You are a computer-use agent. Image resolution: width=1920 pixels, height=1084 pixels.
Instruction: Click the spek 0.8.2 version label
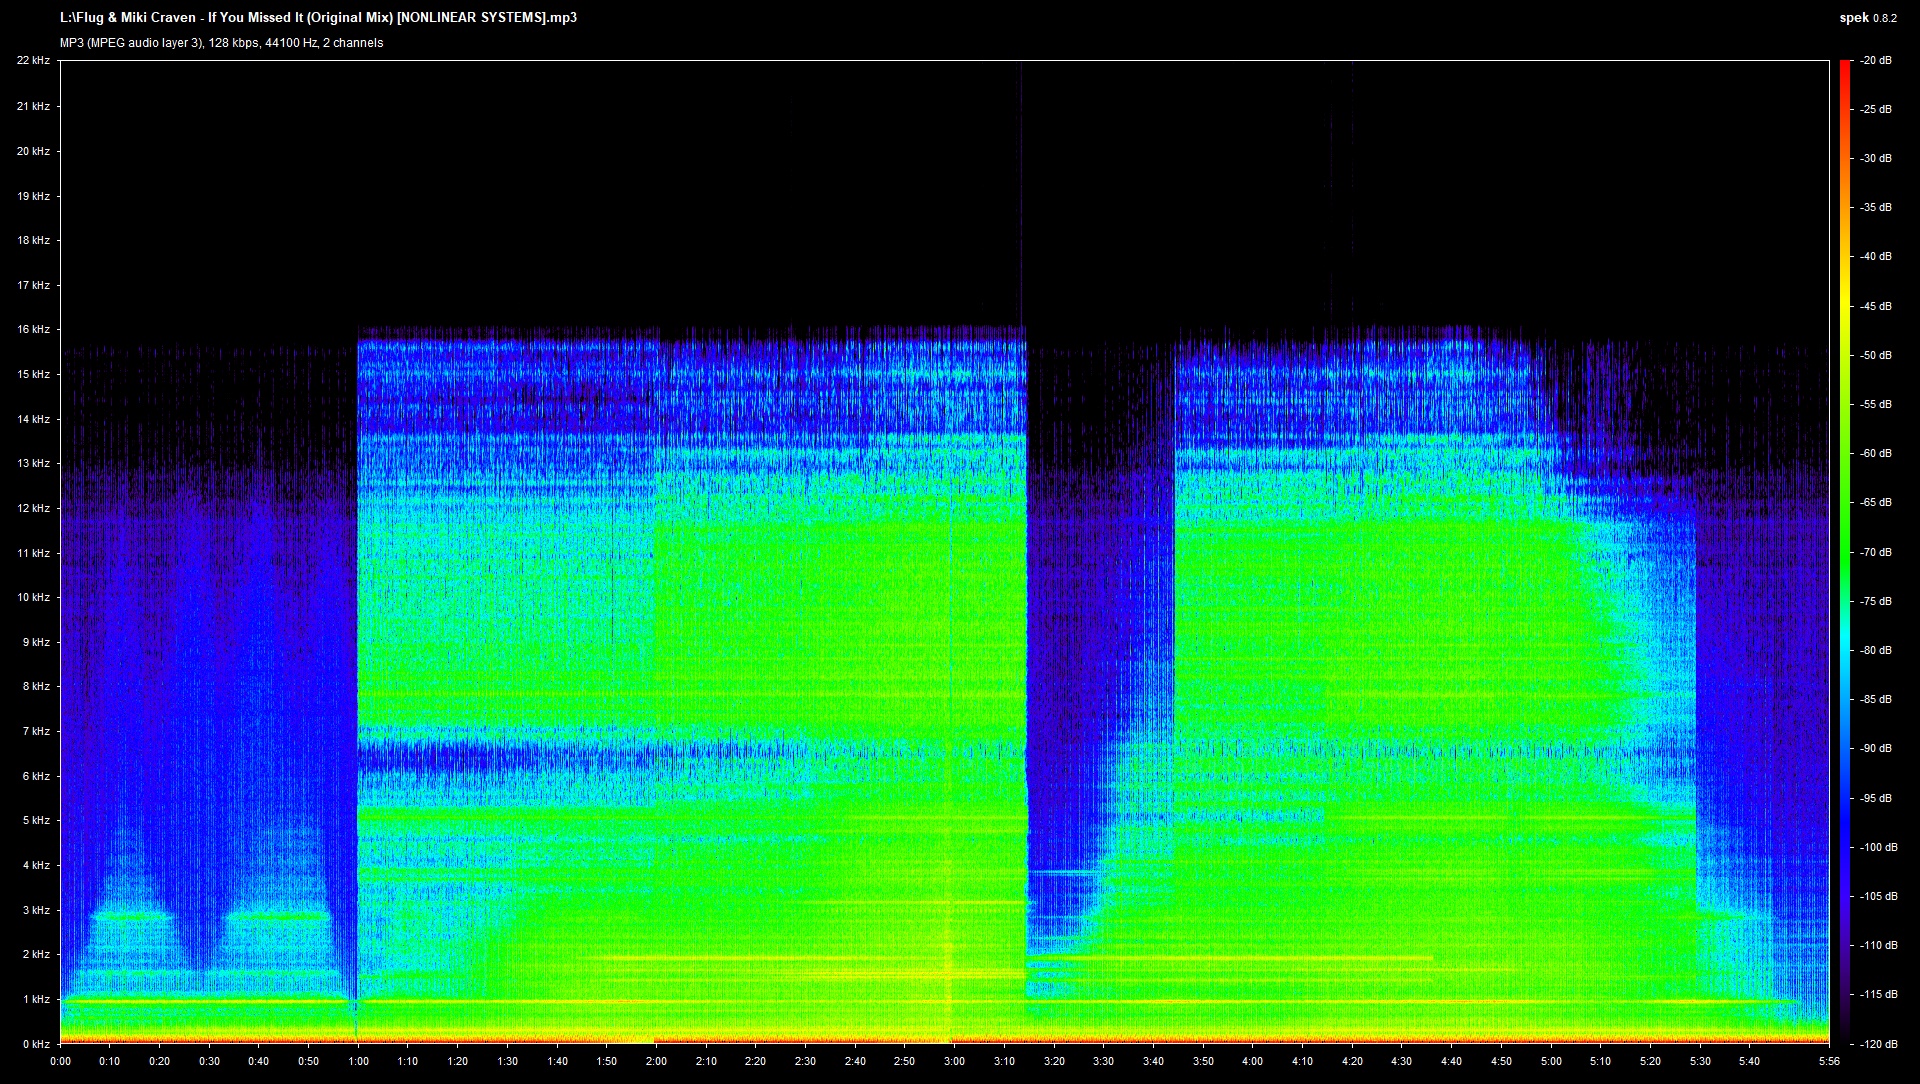(1867, 17)
